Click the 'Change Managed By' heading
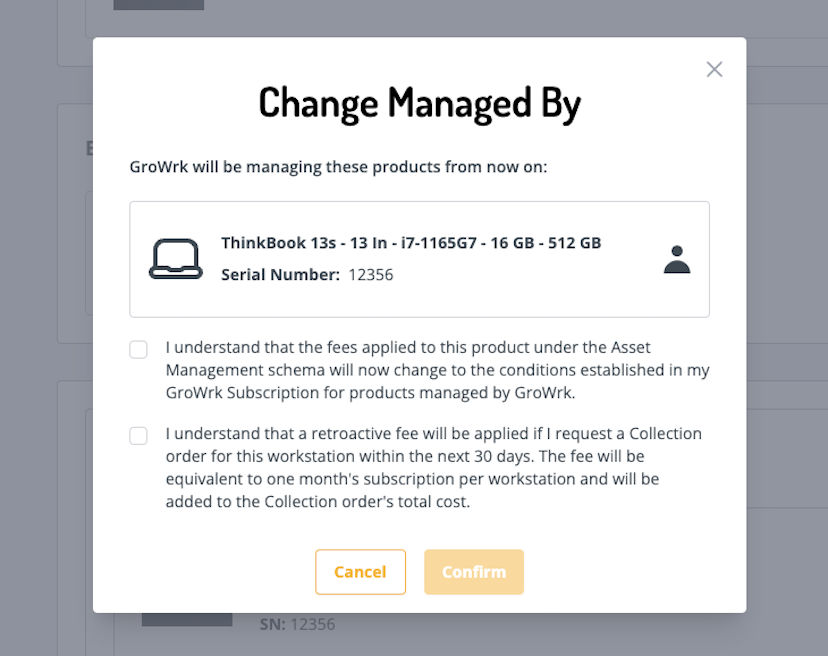The image size is (828, 656). (419, 103)
